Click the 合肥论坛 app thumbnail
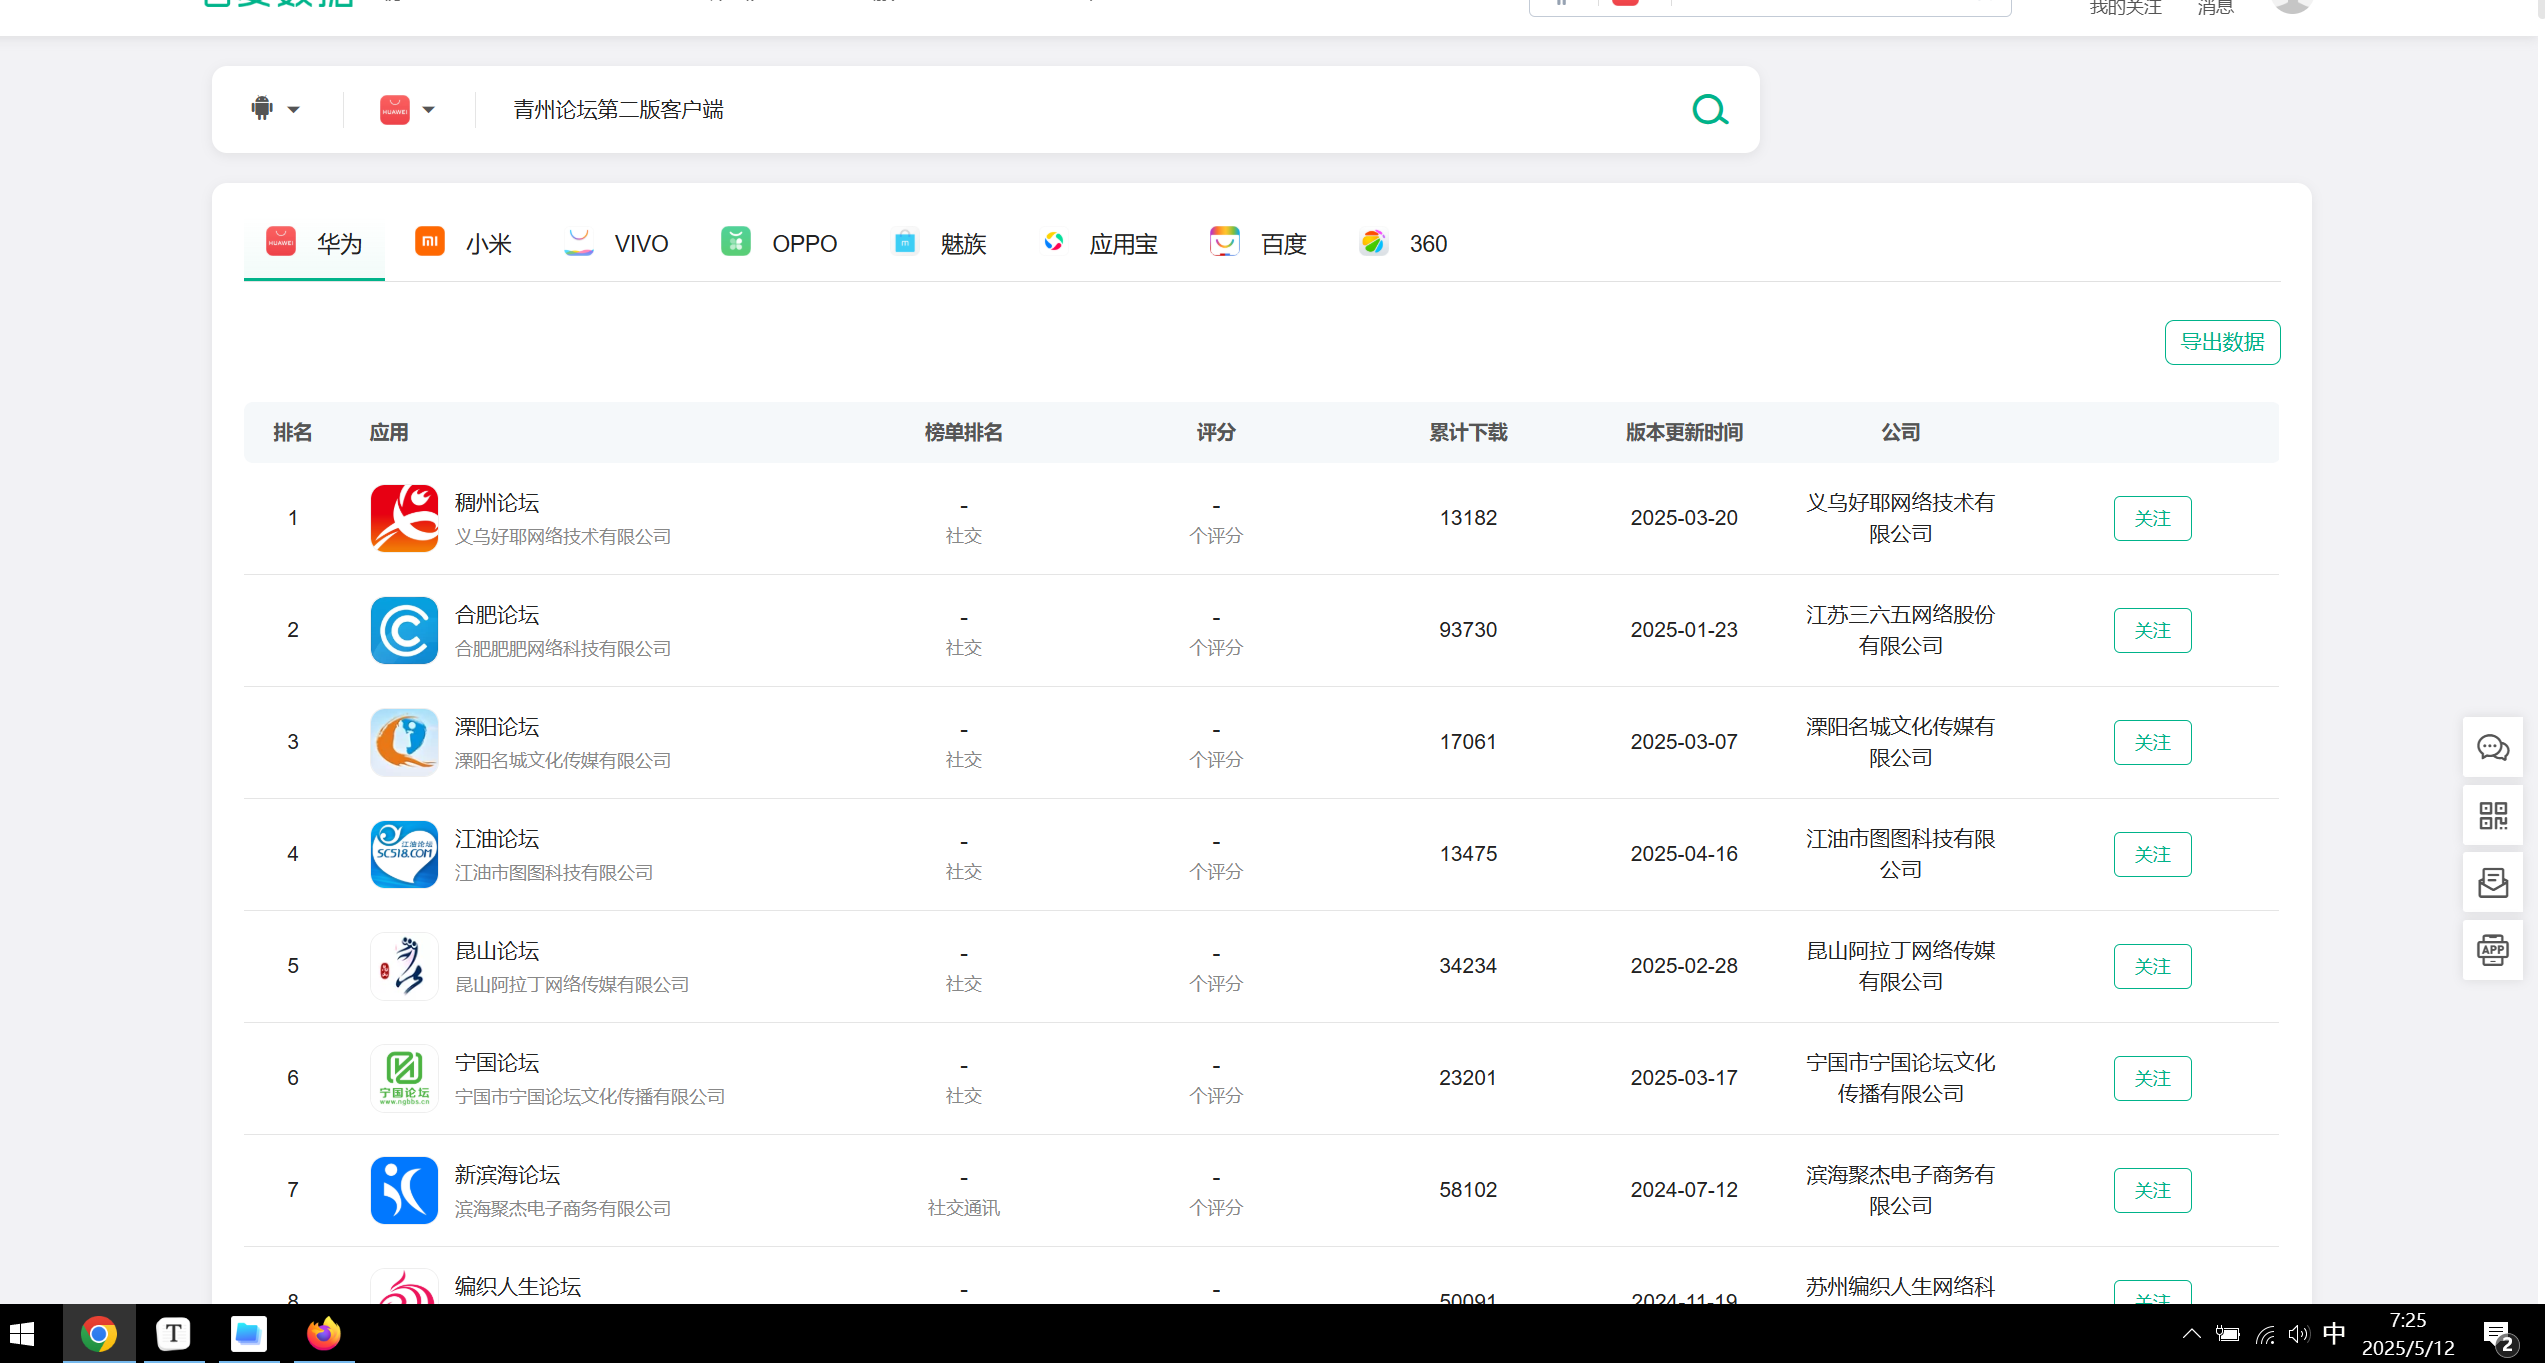Image resolution: width=2545 pixels, height=1363 pixels. 404,630
